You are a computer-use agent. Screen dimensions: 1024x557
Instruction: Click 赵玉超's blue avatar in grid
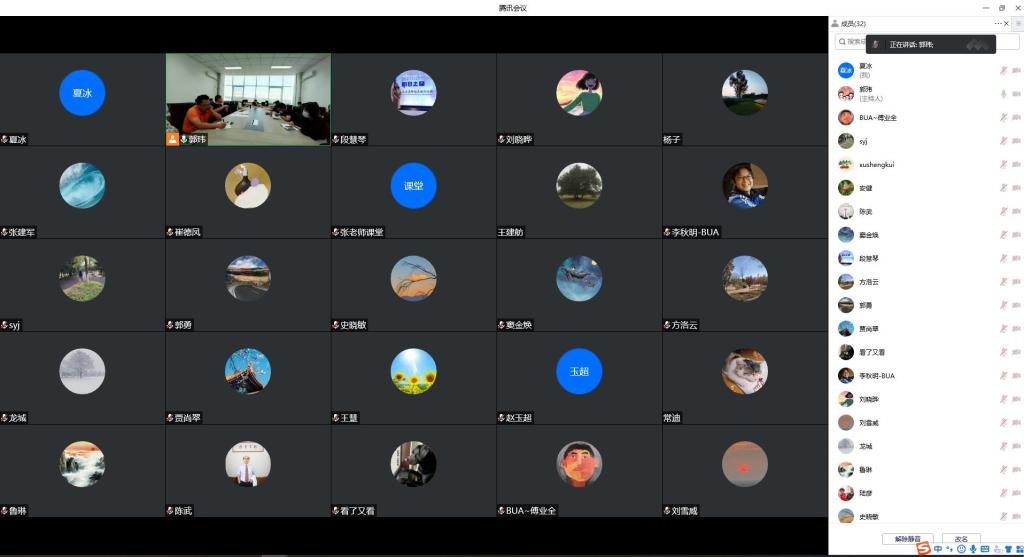pos(579,371)
